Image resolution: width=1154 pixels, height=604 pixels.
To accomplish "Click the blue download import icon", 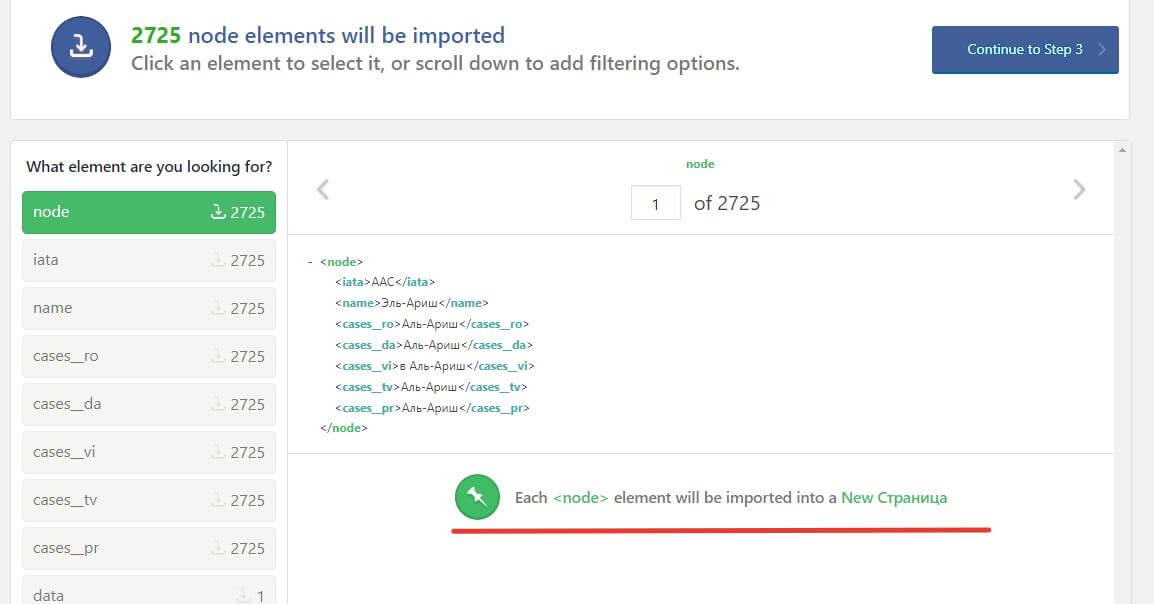I will point(81,47).
